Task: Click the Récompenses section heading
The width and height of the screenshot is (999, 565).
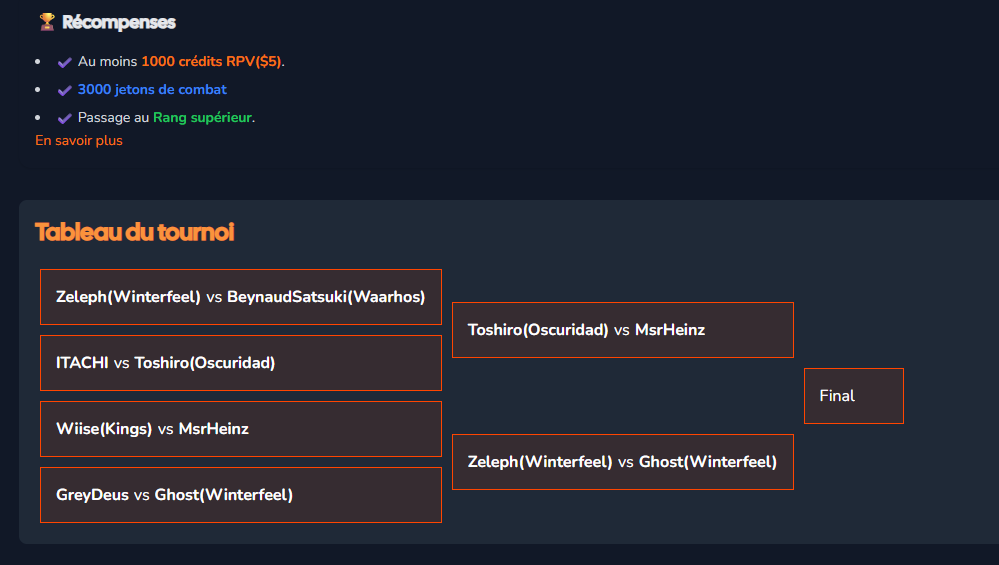Action: [x=118, y=22]
